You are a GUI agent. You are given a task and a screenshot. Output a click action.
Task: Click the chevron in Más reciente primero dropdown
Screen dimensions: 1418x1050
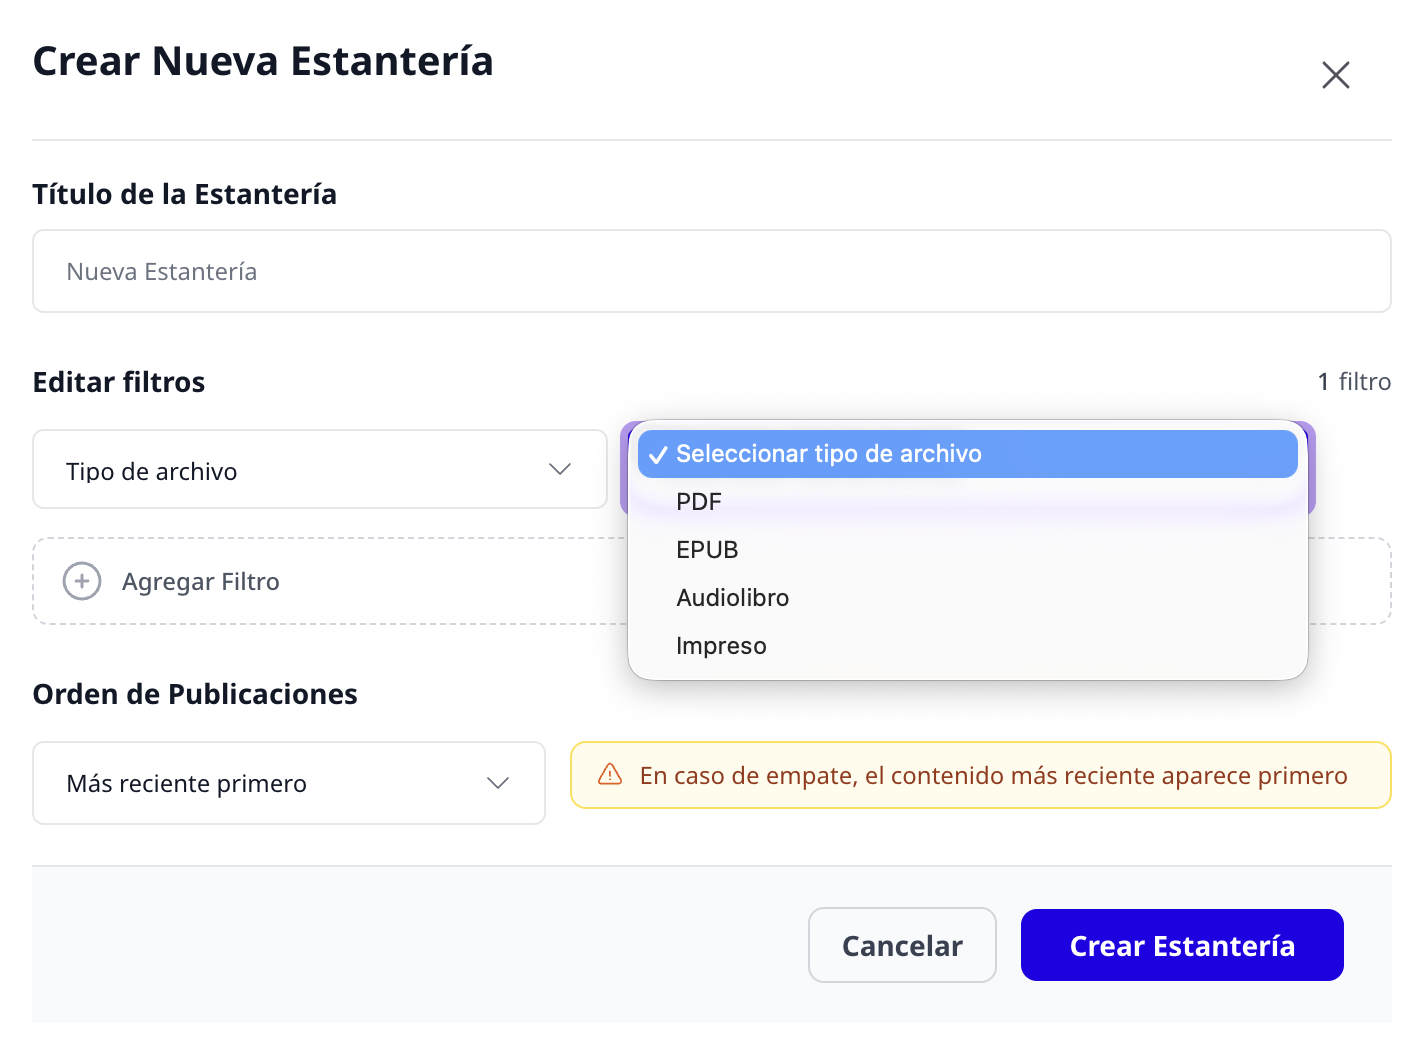(498, 783)
